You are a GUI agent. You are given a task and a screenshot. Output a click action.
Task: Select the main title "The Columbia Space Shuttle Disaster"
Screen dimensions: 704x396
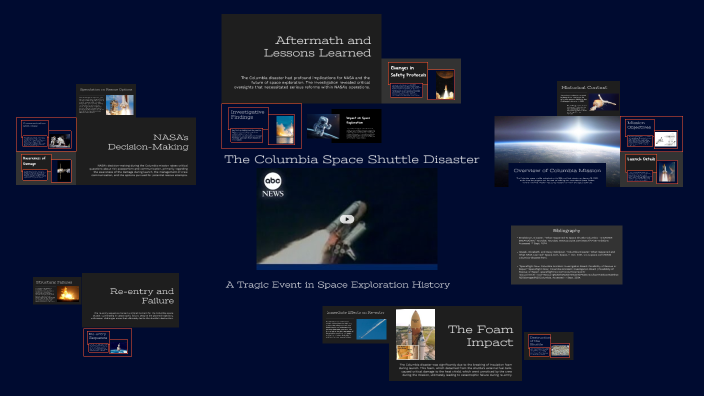(352, 159)
